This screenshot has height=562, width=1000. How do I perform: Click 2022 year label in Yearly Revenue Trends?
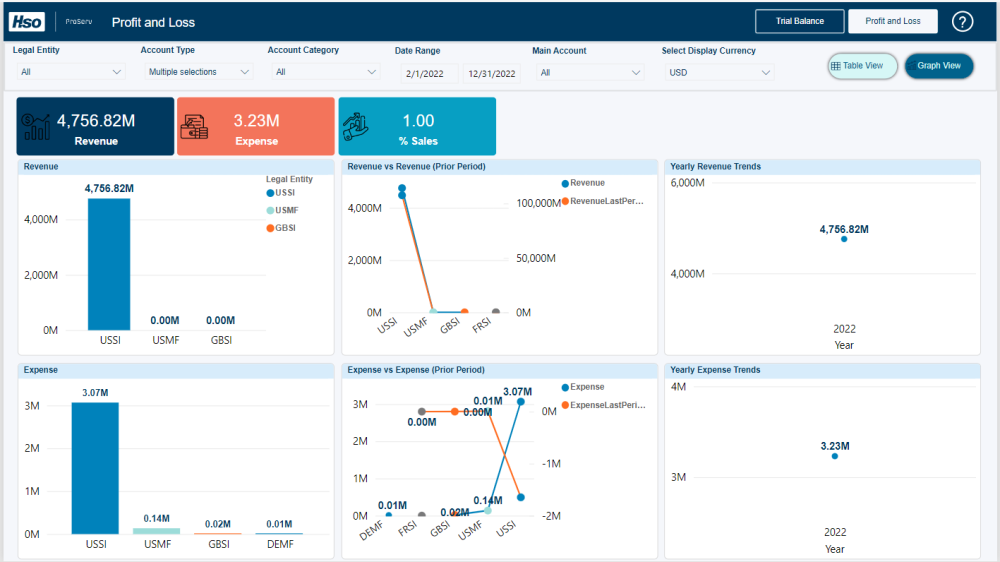844,329
